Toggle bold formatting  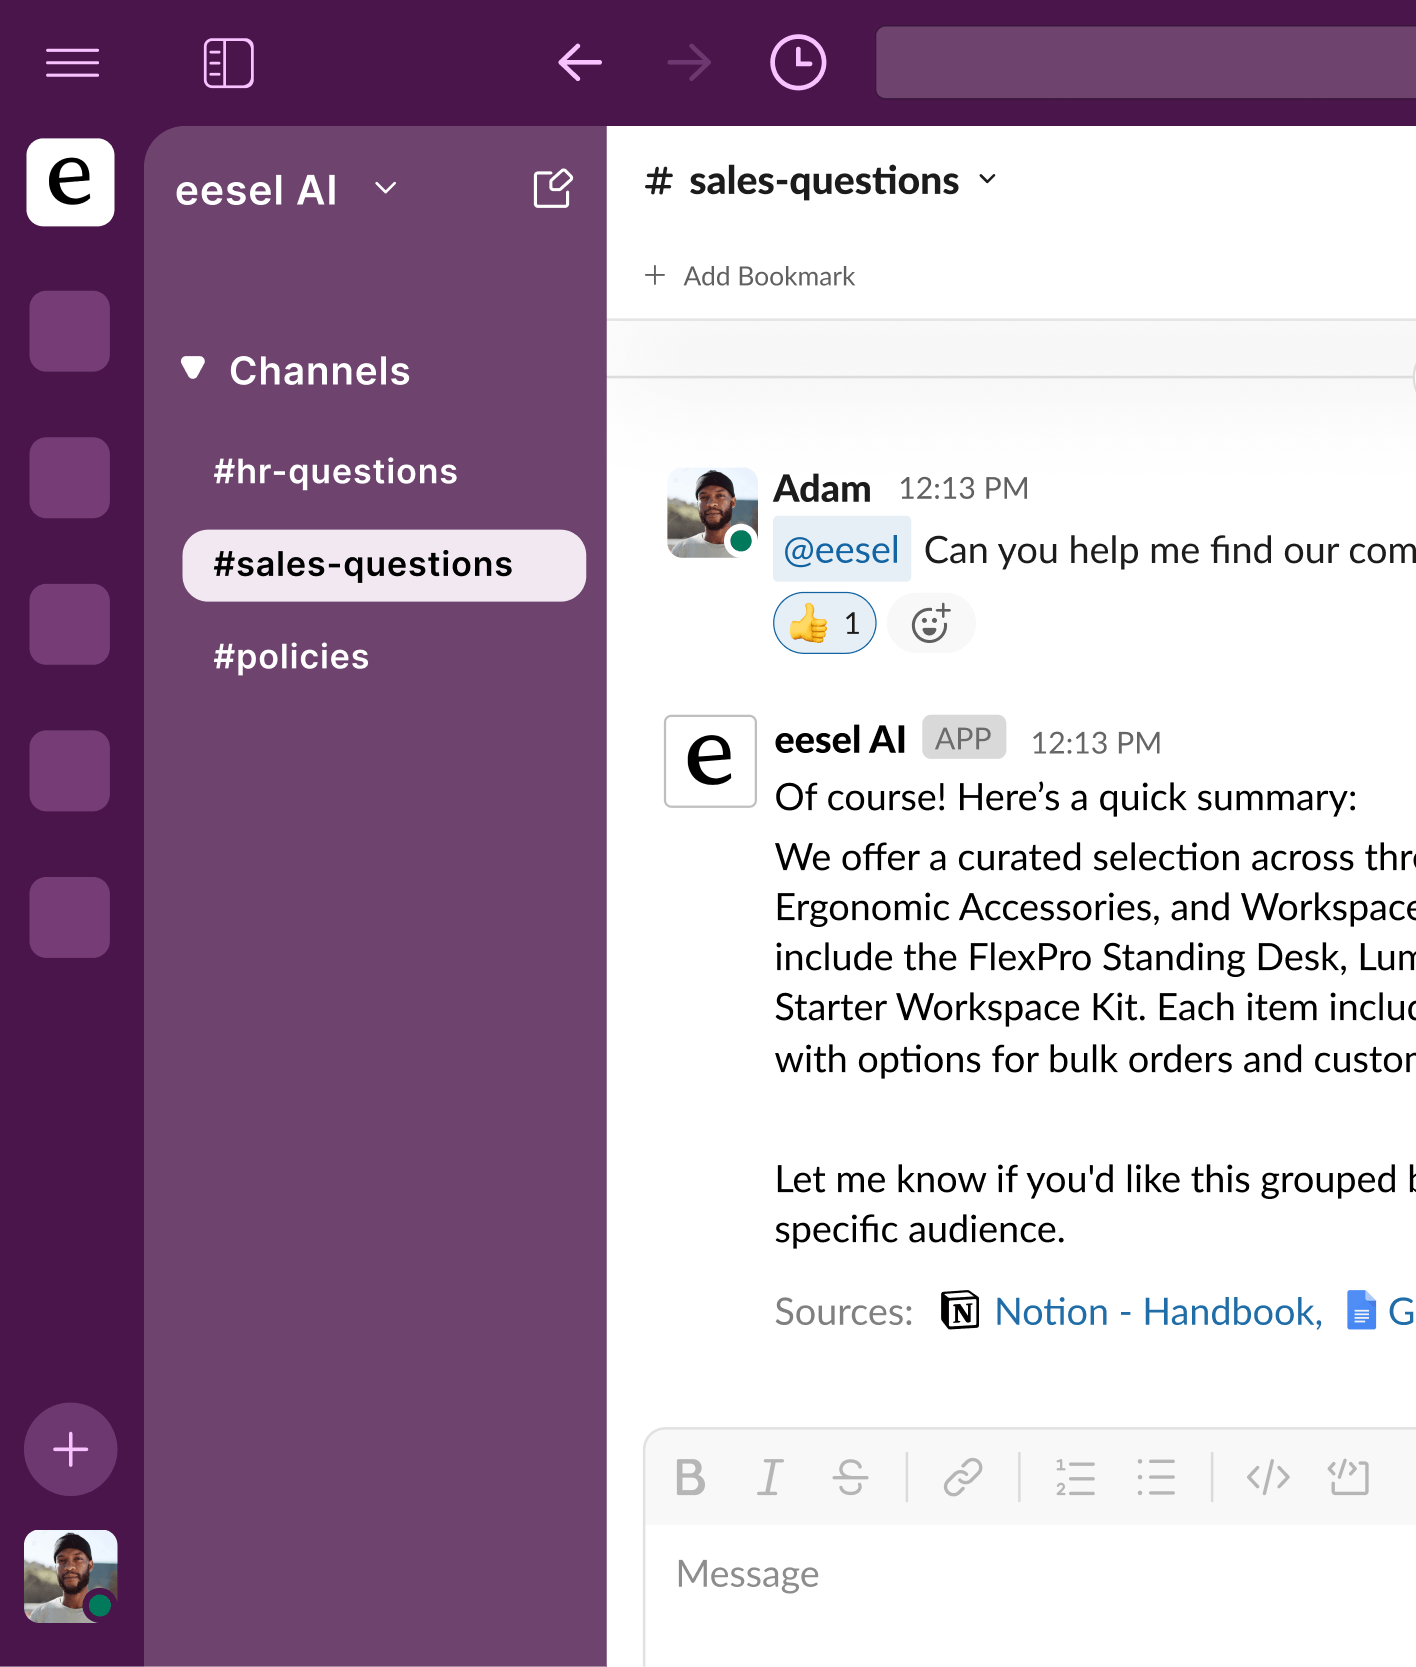click(690, 1477)
